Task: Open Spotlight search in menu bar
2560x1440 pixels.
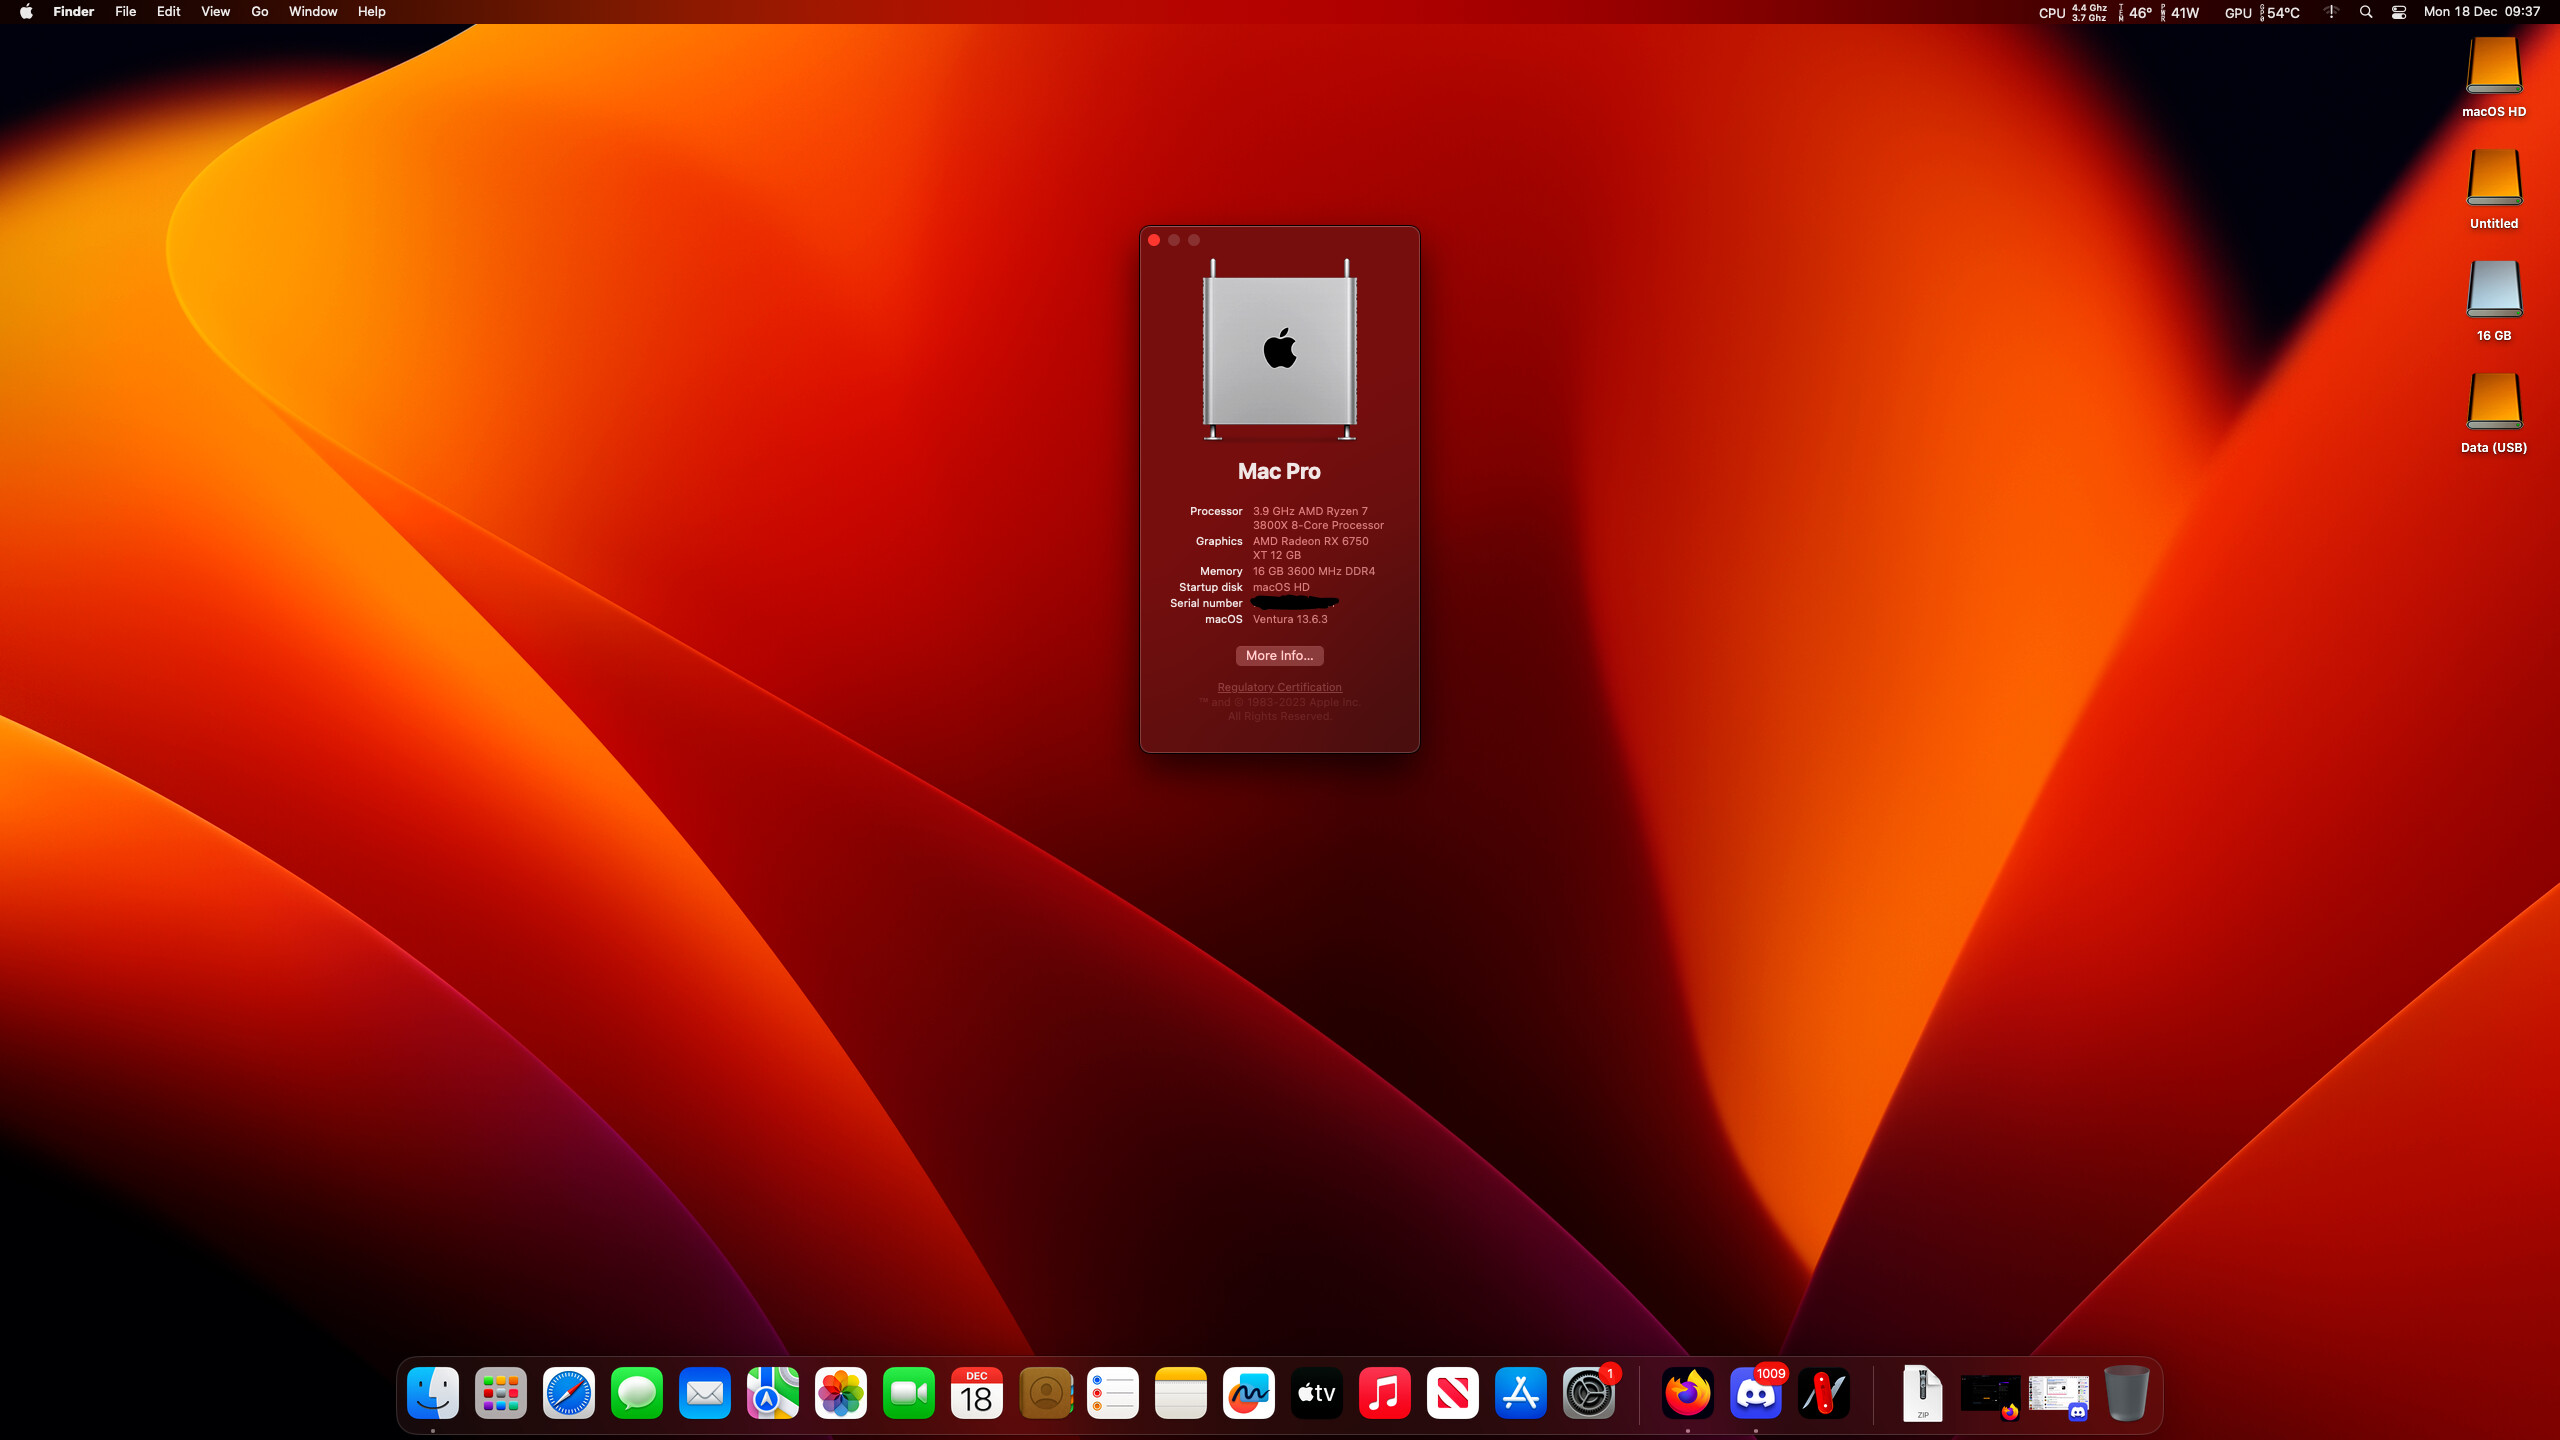Action: (2366, 12)
